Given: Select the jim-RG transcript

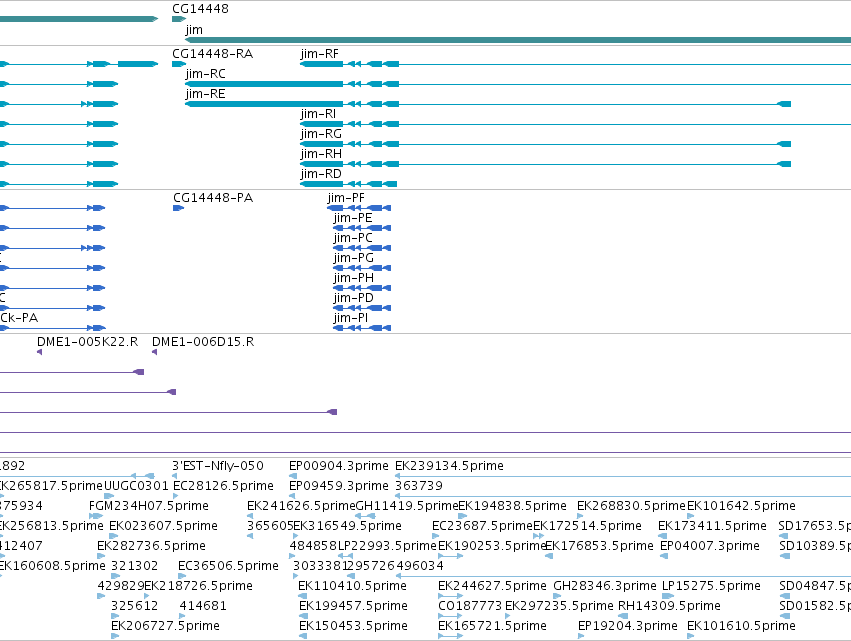Looking at the screenshot, I should click(545, 144).
